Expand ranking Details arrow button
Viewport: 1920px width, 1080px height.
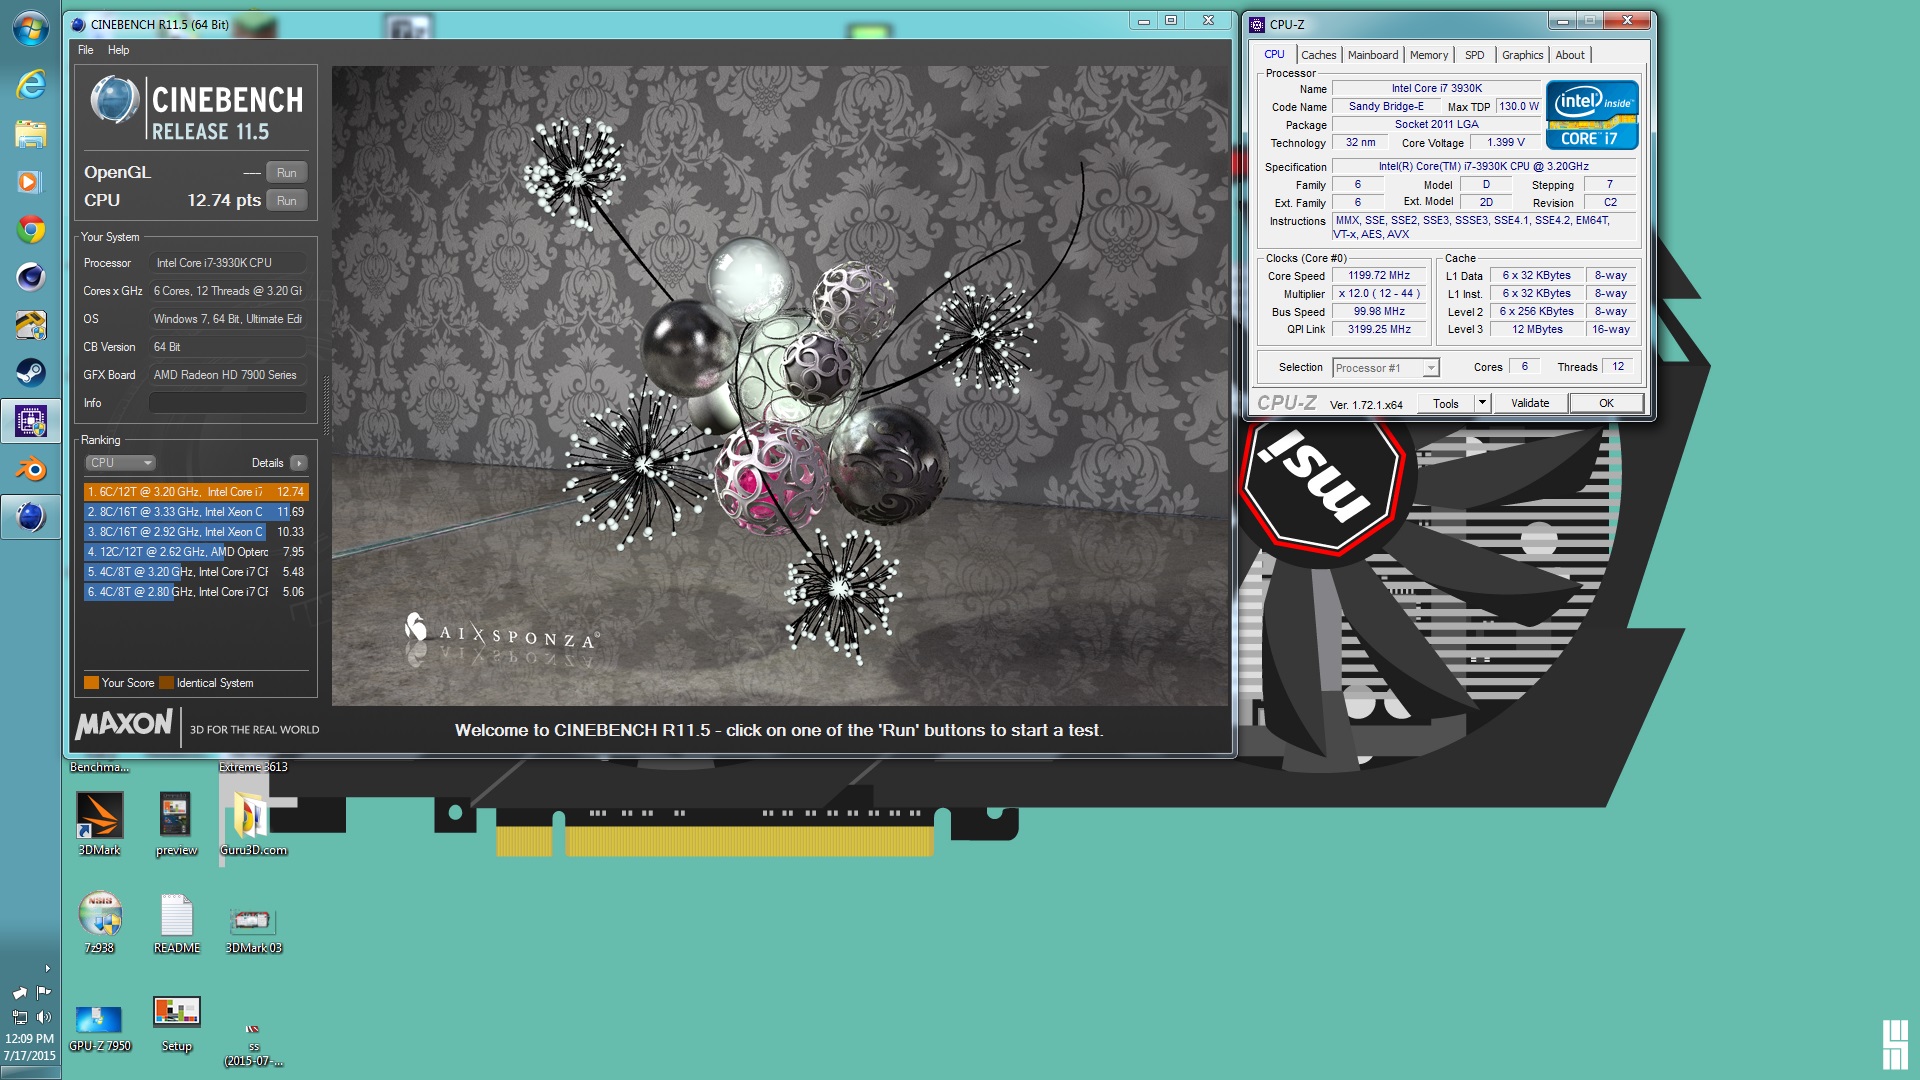click(x=298, y=463)
